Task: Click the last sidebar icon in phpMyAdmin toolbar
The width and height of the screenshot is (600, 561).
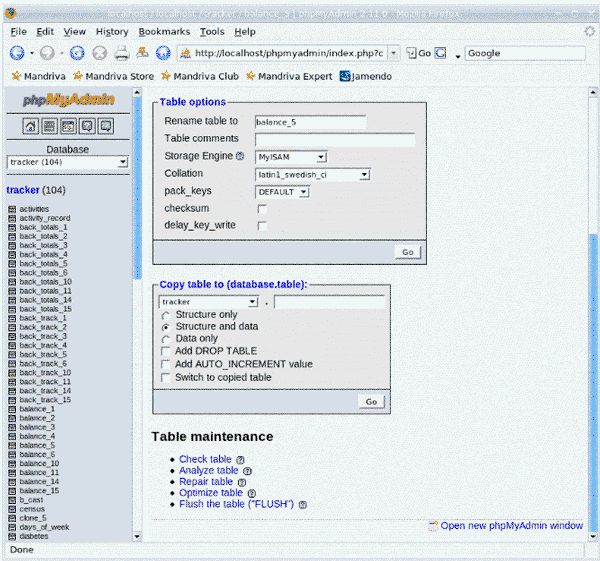Action: pyautogui.click(x=106, y=126)
